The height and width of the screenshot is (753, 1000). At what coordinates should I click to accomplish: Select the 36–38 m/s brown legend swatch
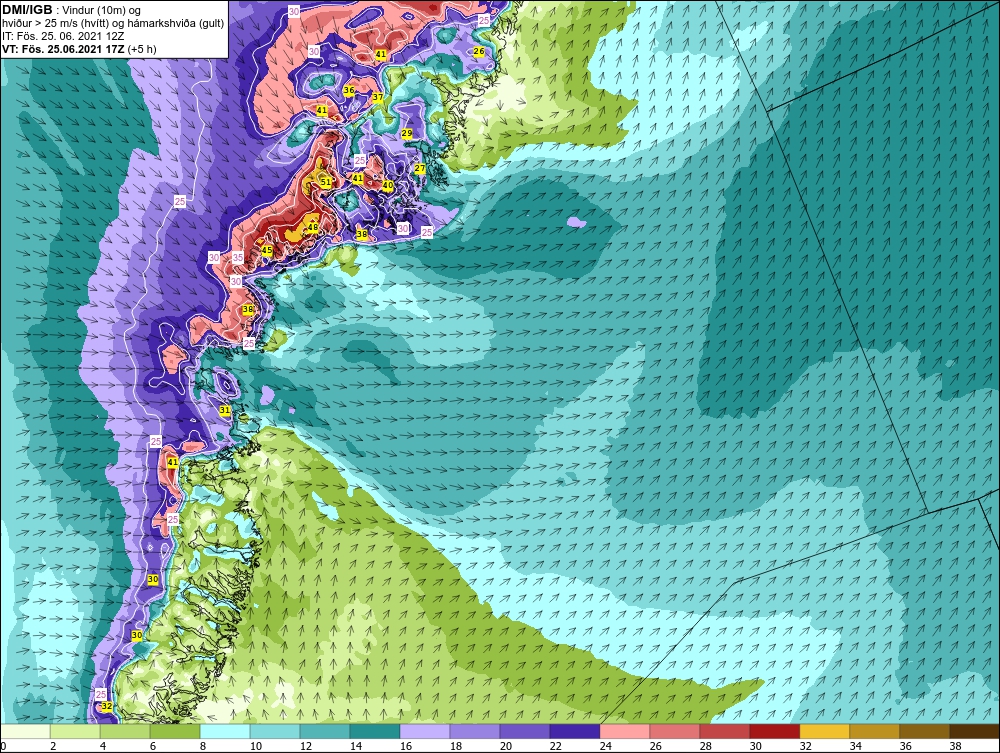pos(925,731)
